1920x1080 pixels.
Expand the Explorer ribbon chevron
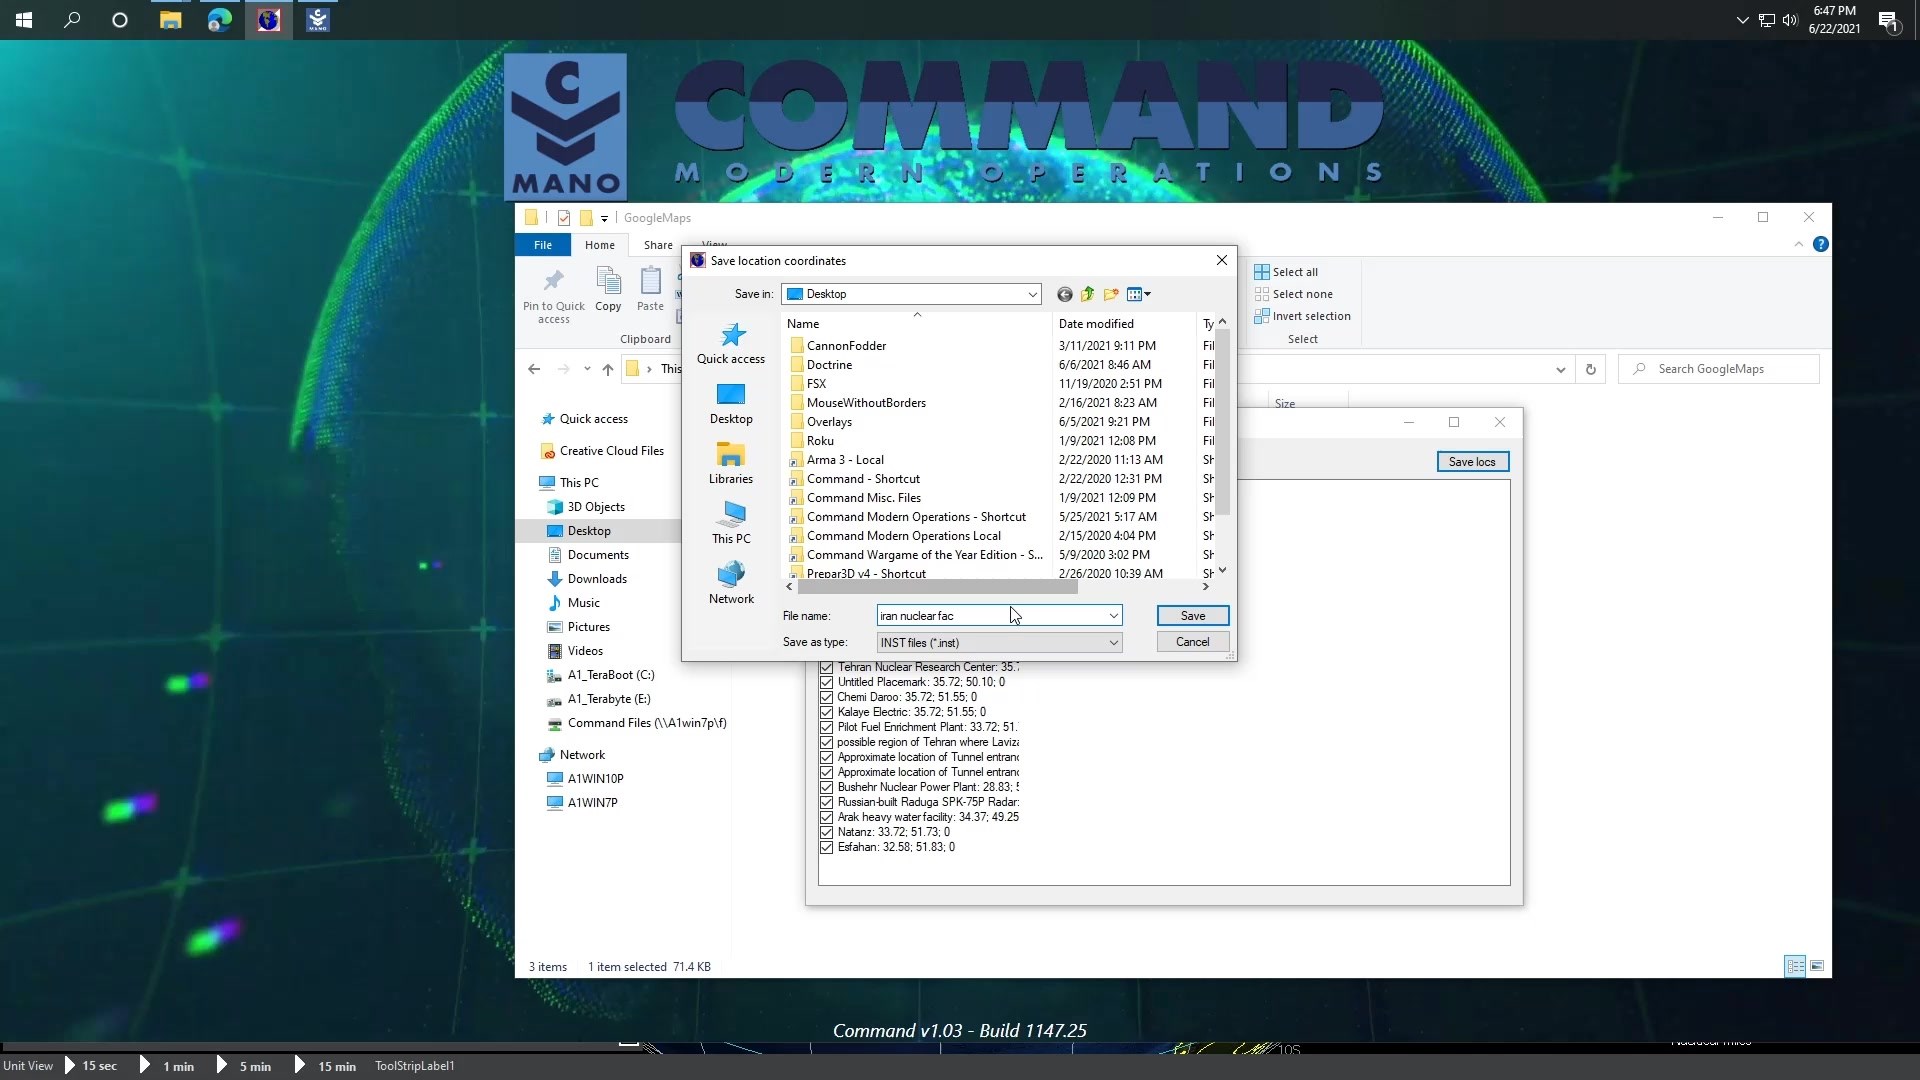[1799, 244]
